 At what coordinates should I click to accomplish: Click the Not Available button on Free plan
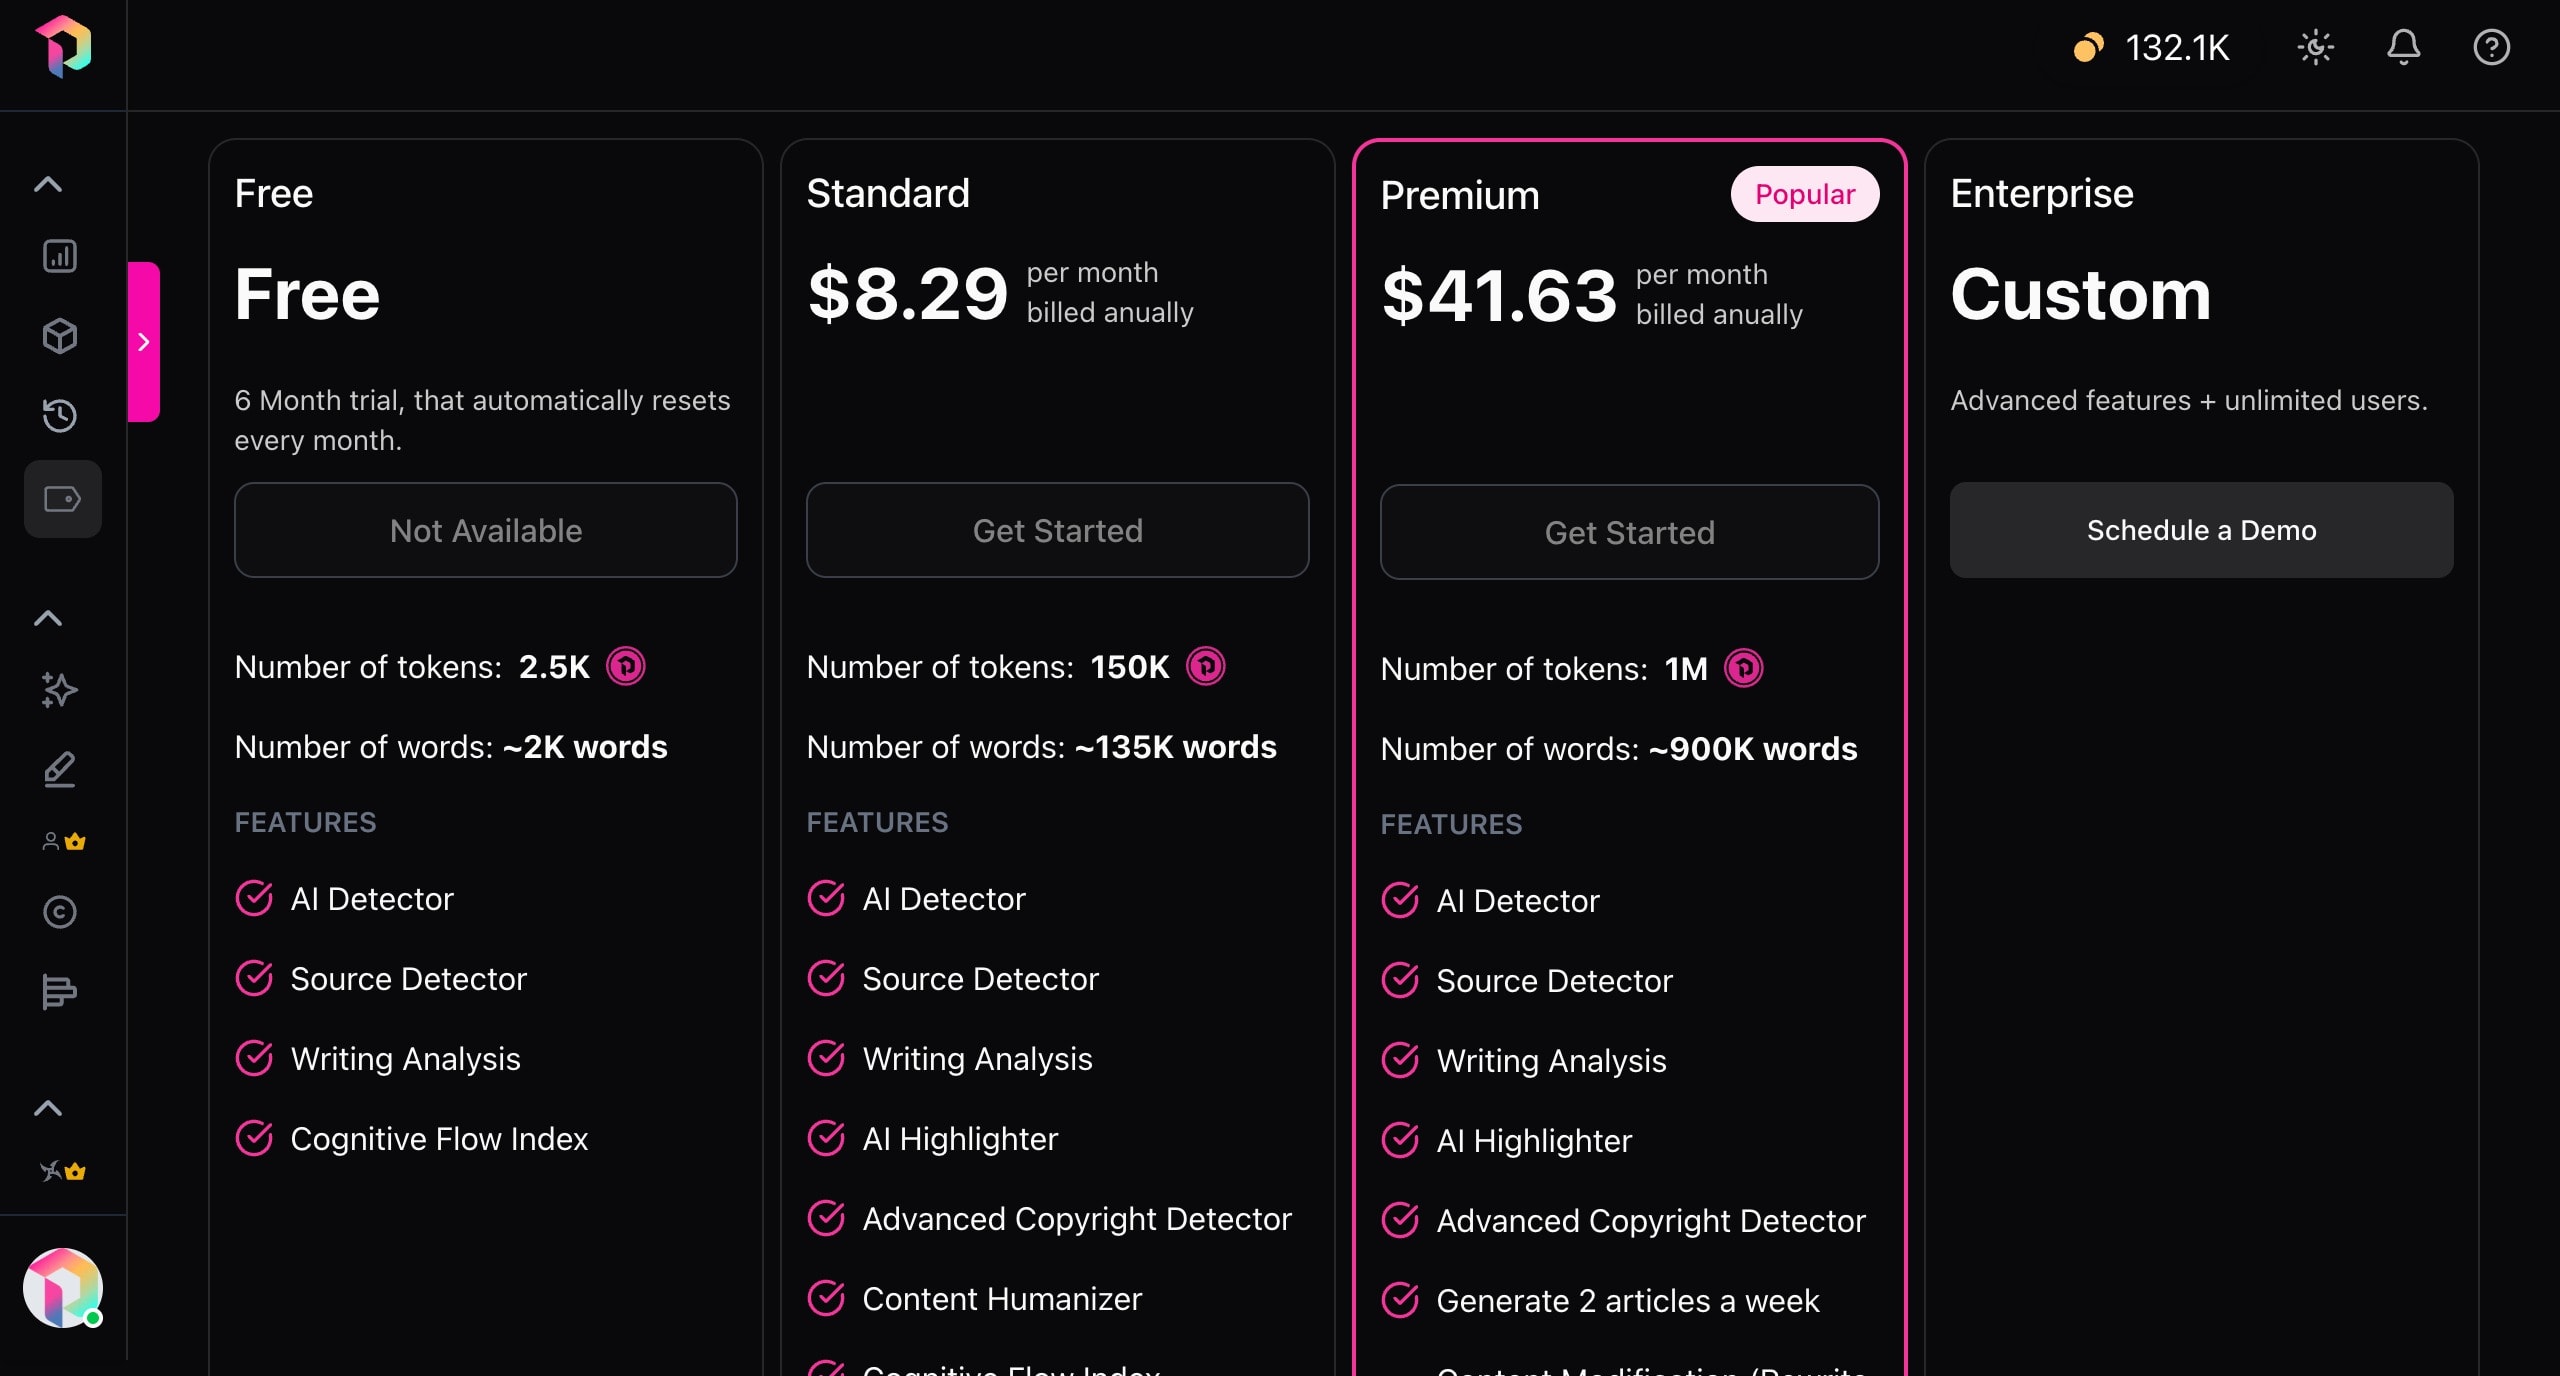pos(485,530)
